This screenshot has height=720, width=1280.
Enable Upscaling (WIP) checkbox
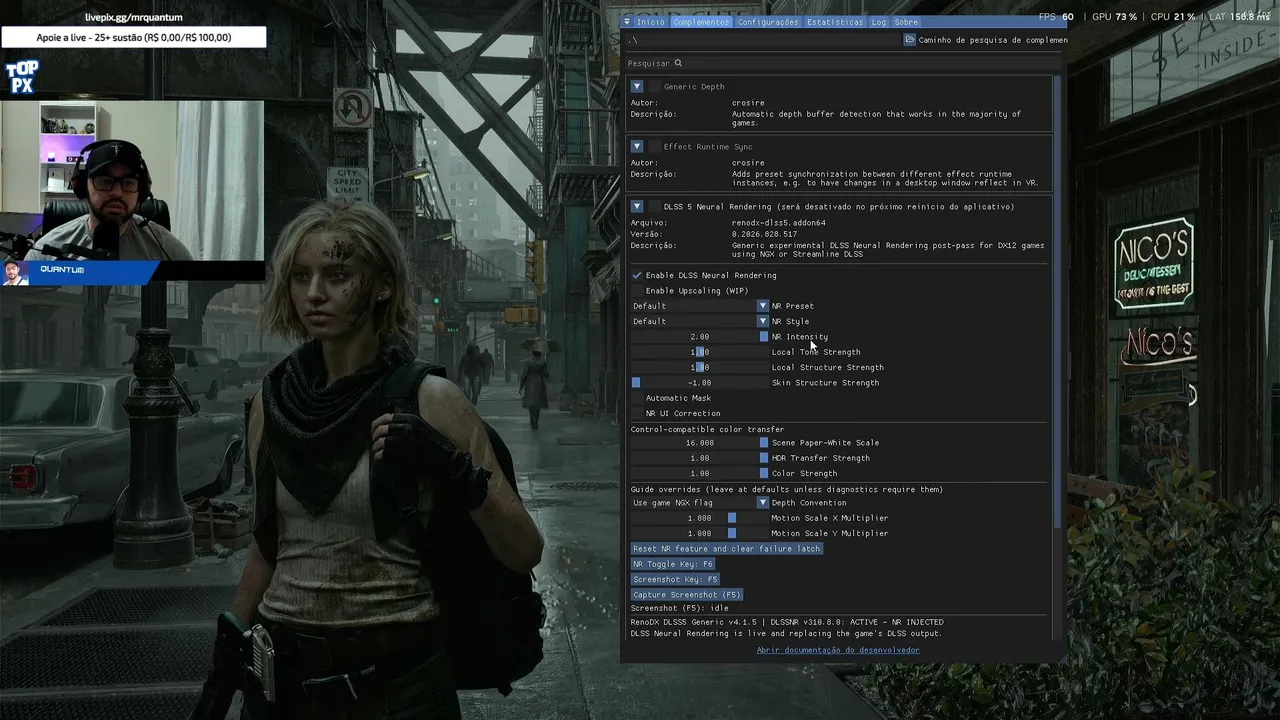(x=637, y=291)
